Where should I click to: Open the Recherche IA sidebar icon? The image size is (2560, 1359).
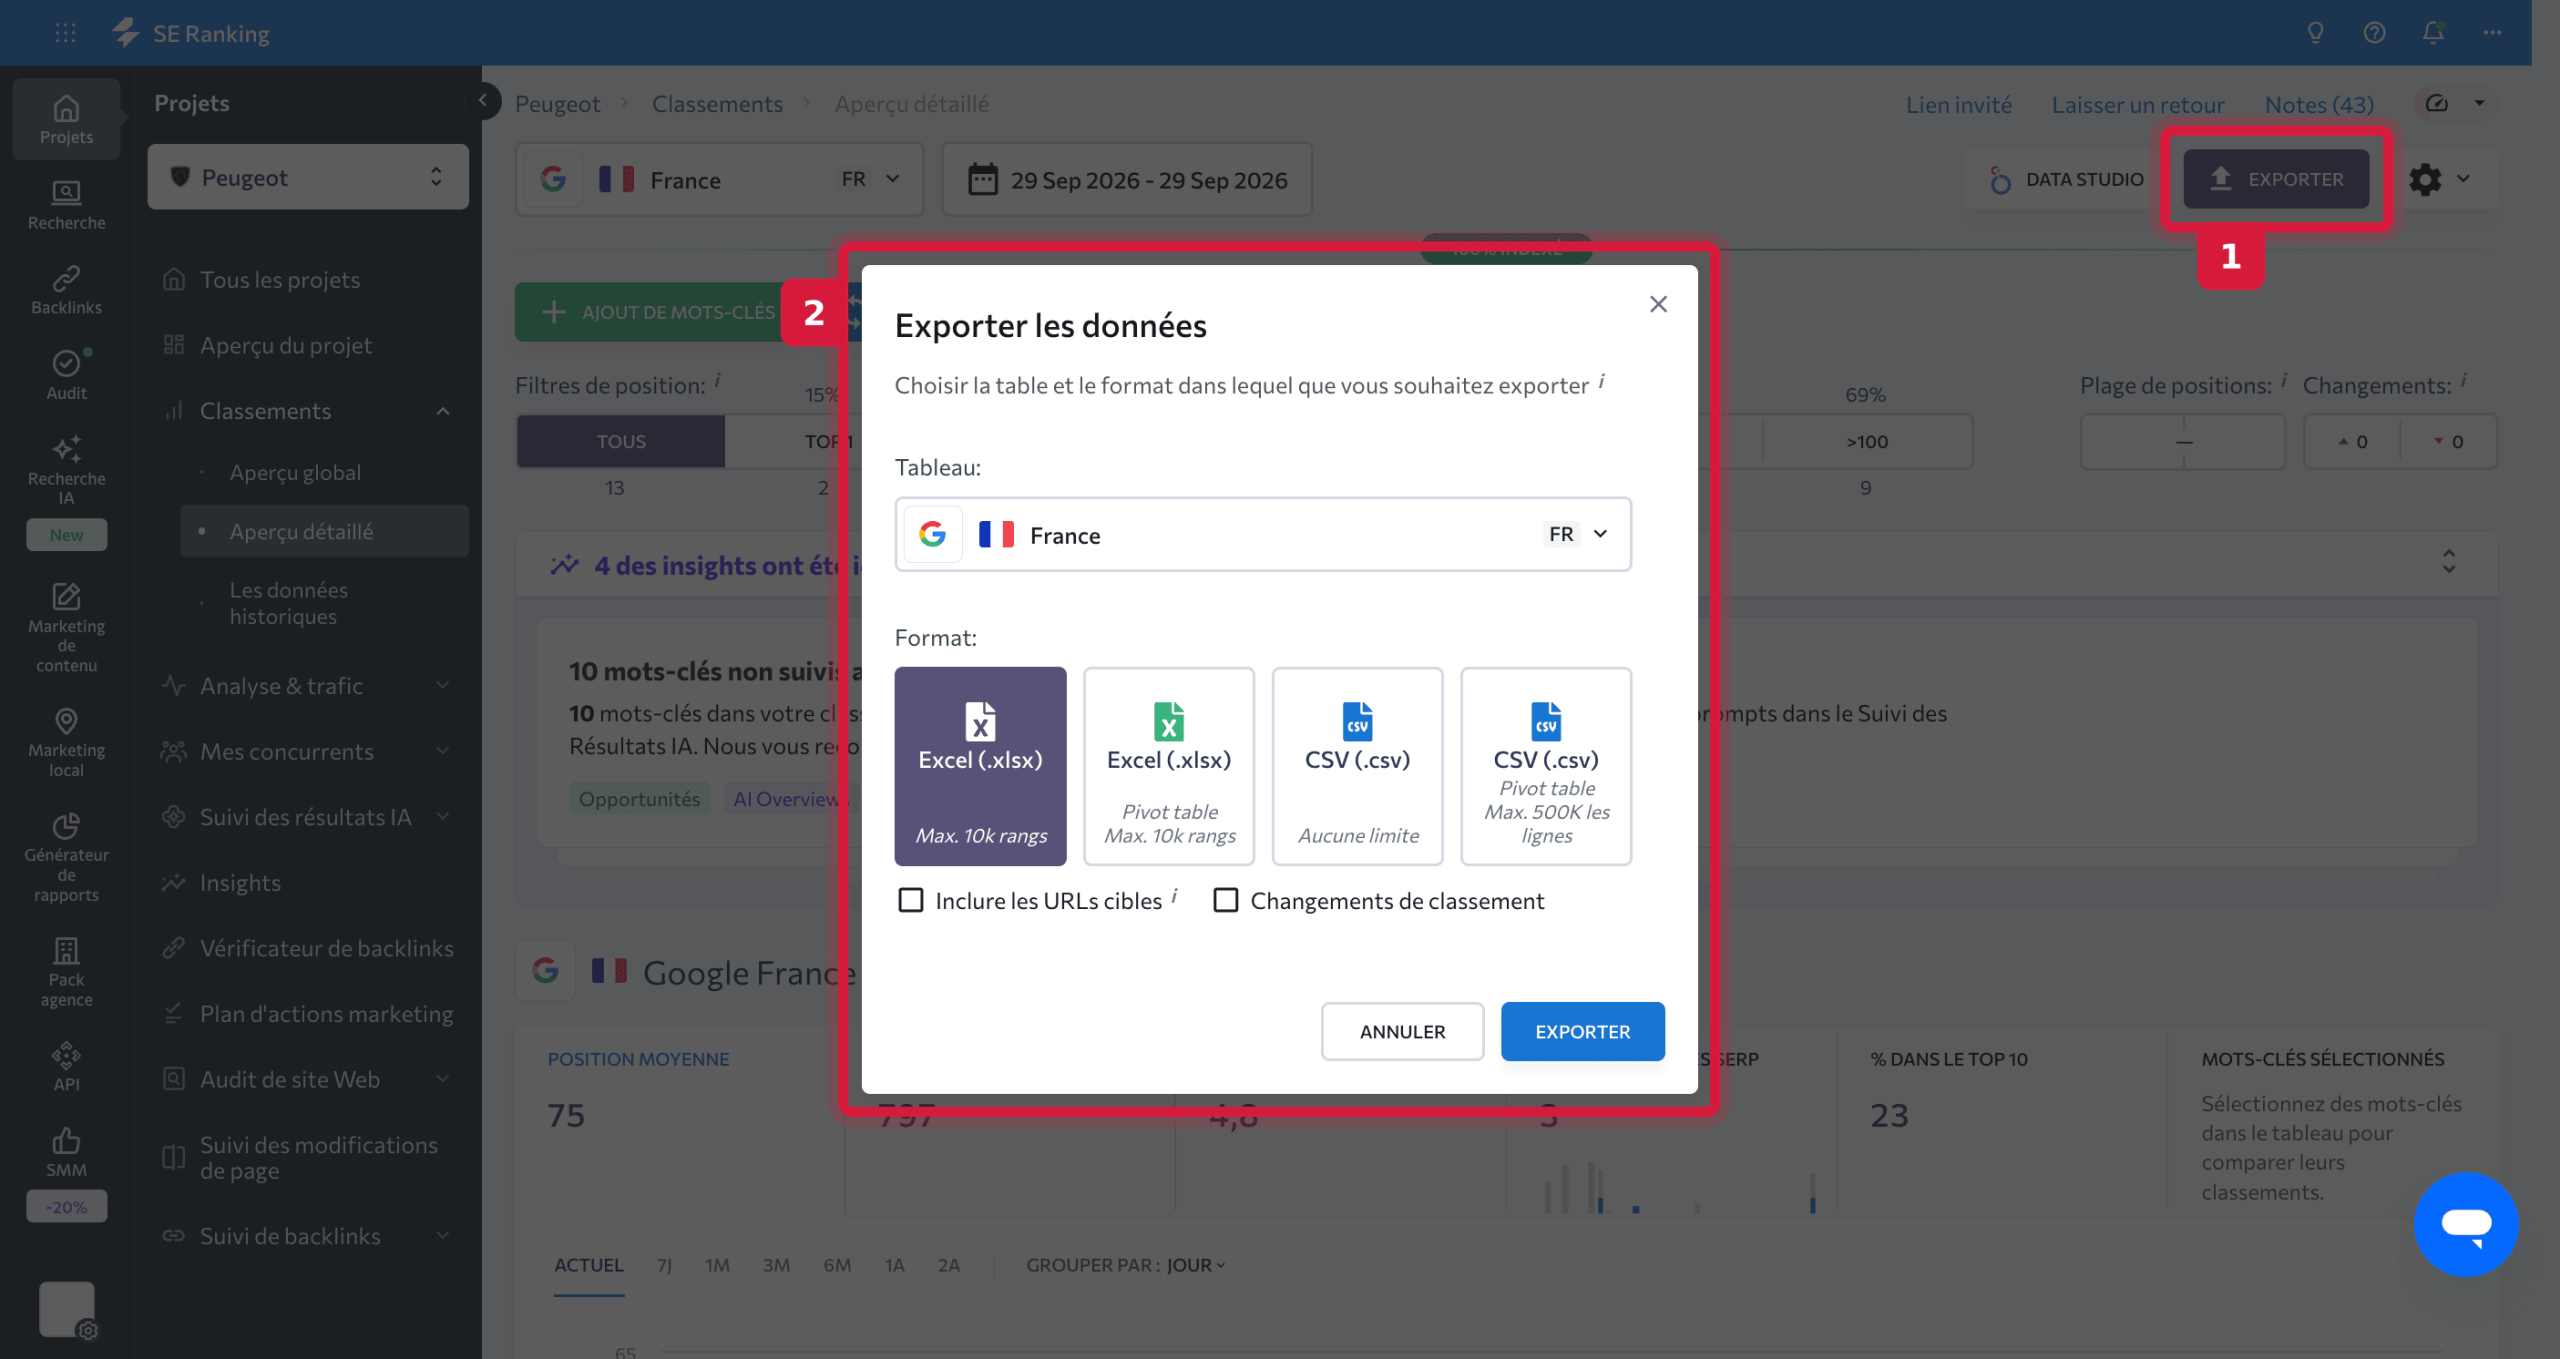(66, 470)
